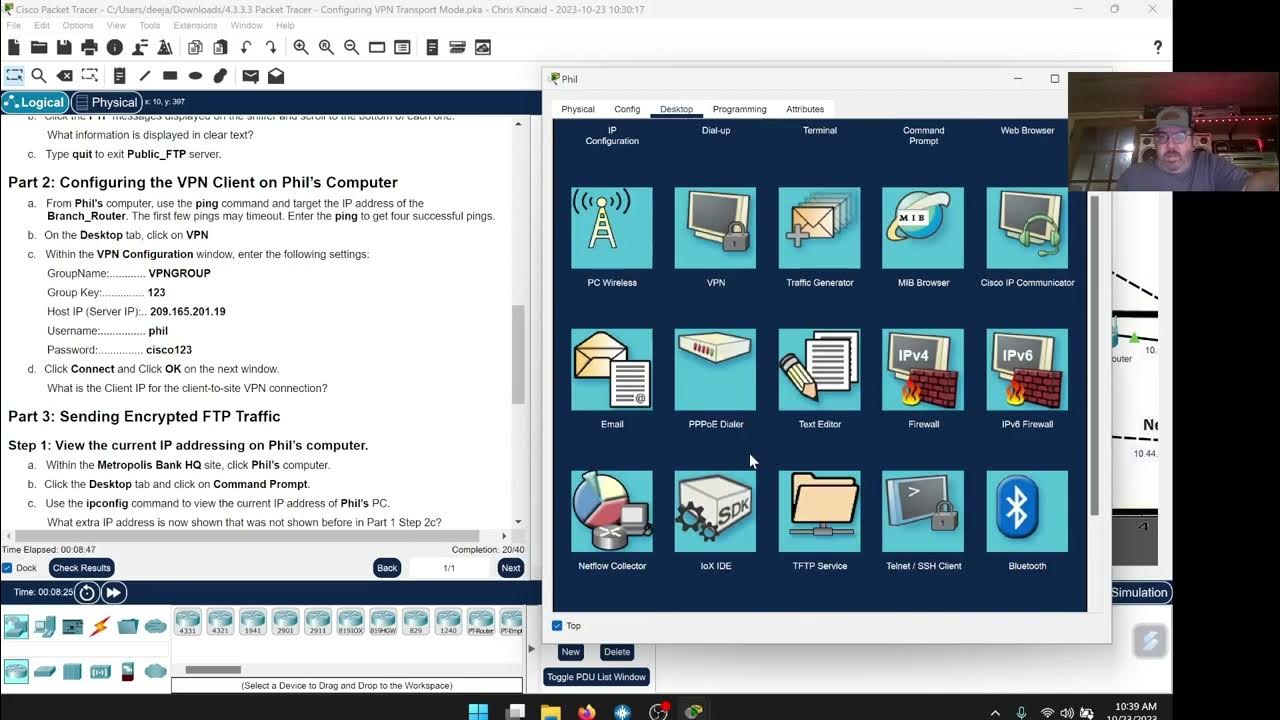Screen dimensions: 1280x720
Task: Open the Options menu
Action: click(x=78, y=25)
